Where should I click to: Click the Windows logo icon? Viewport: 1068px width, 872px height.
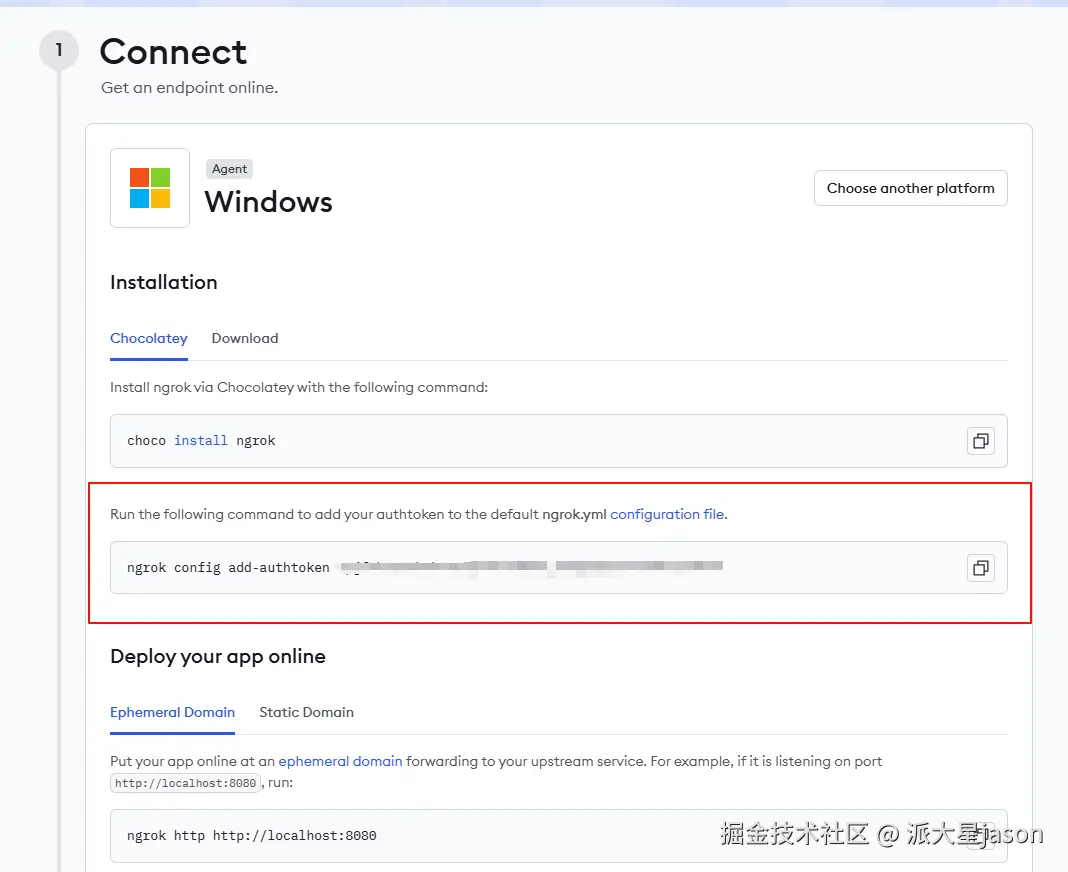[150, 188]
